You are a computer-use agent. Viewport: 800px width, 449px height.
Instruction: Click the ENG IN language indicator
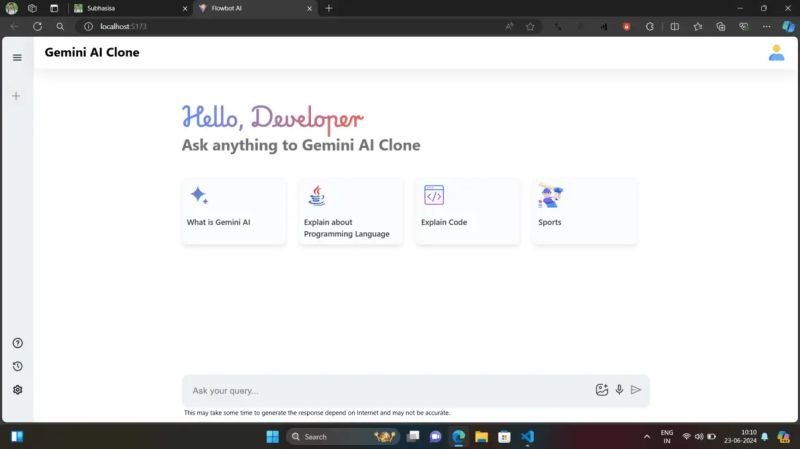point(667,437)
